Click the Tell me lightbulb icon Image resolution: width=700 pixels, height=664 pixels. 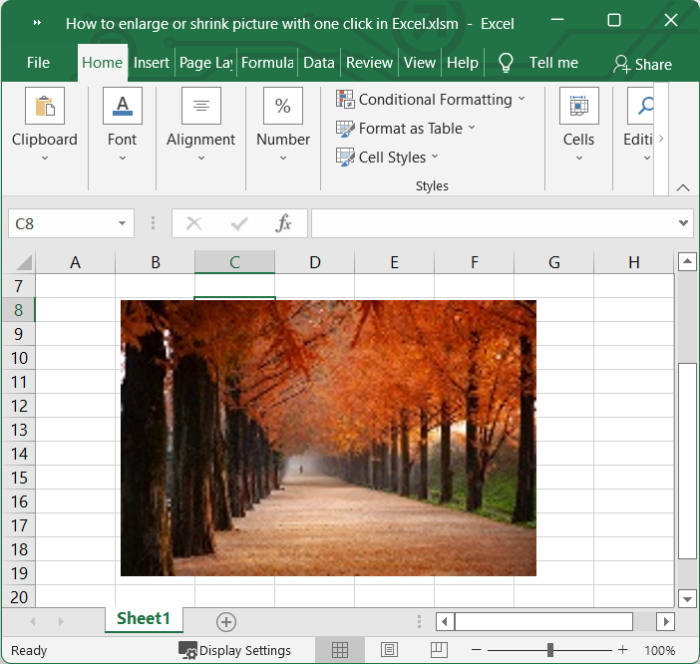506,63
